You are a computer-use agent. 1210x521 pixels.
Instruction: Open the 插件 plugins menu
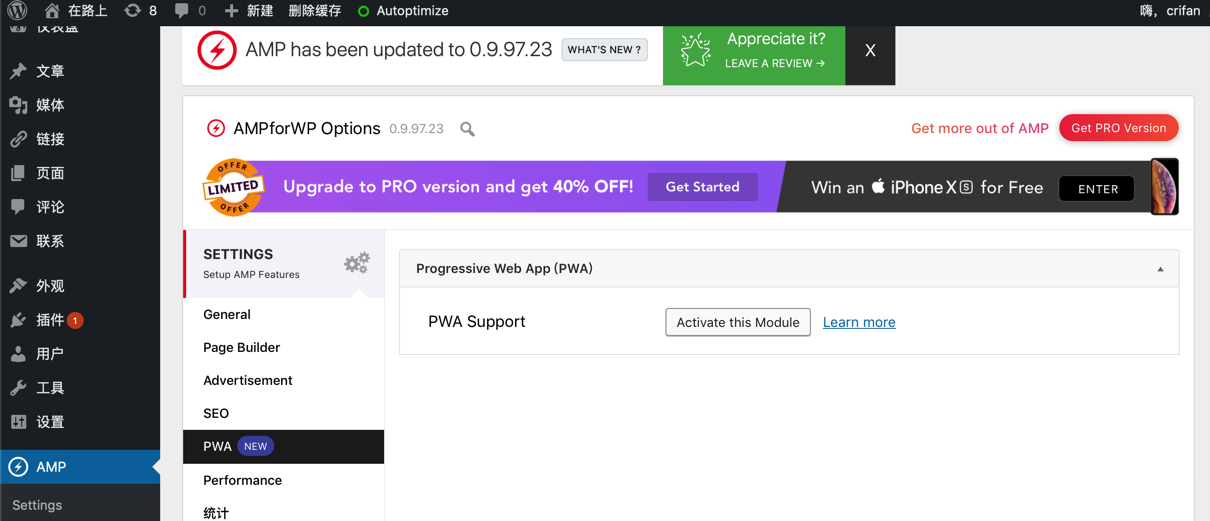point(50,320)
